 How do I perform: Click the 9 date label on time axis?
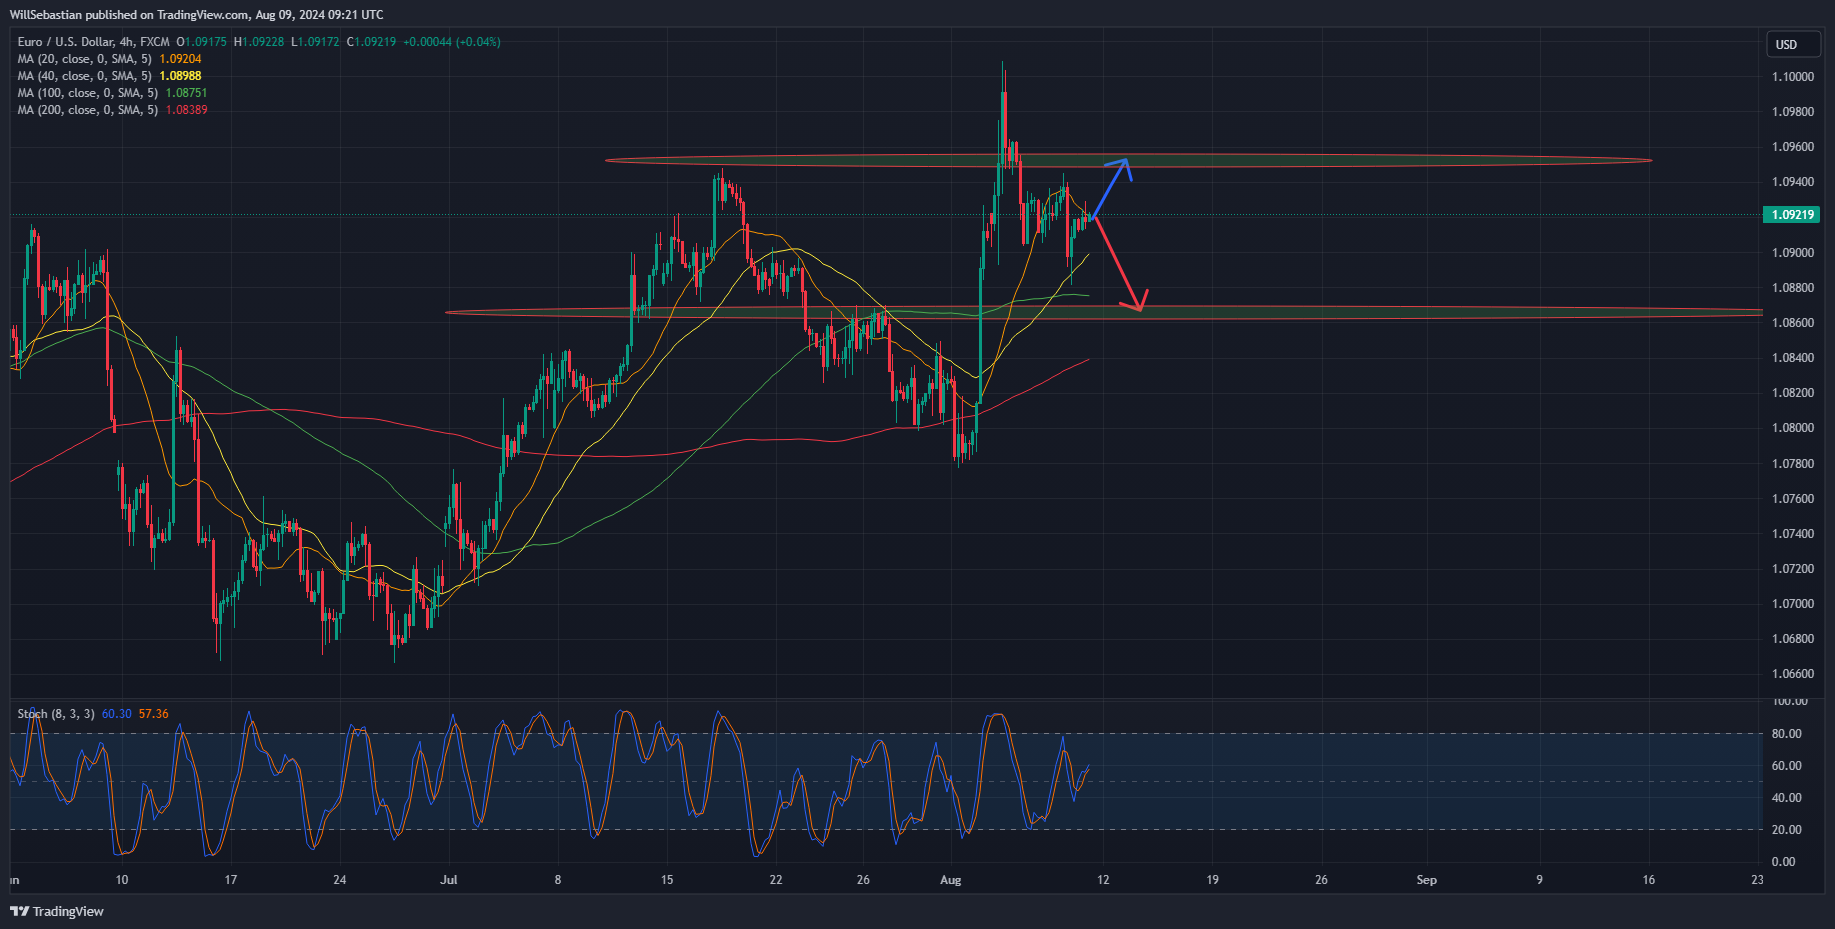pos(1539,880)
